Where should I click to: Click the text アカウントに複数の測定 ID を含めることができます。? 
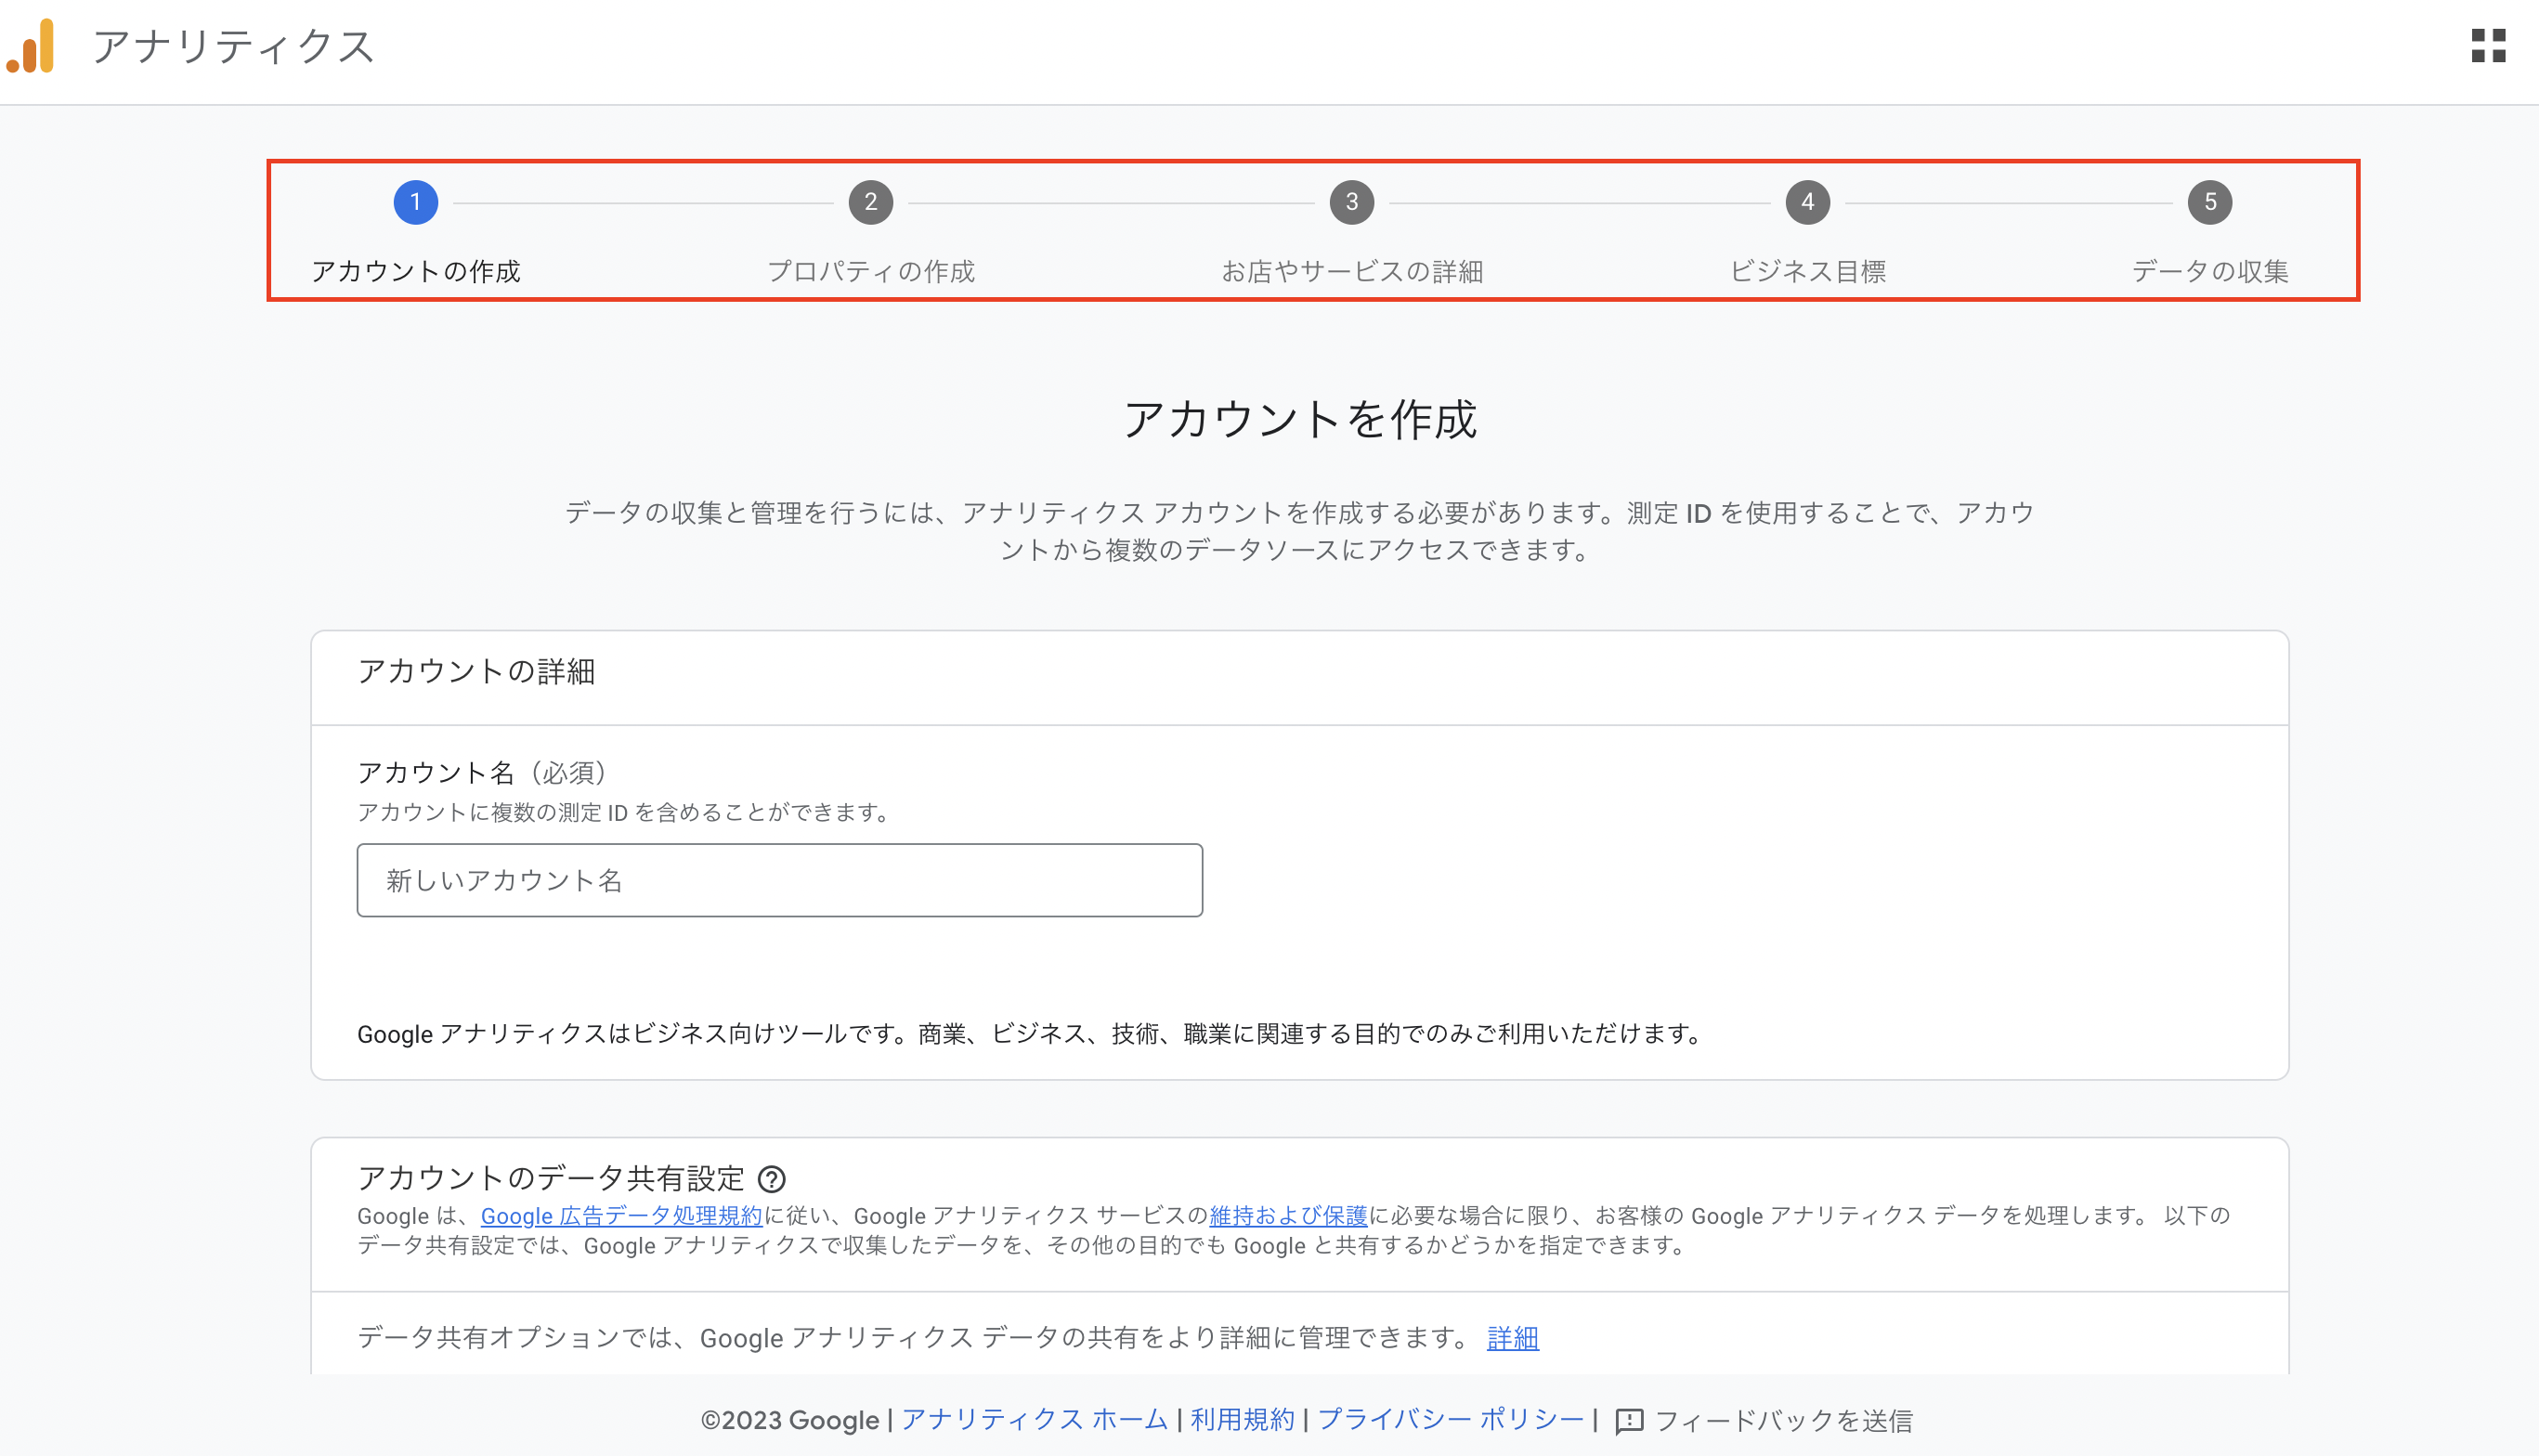pyautogui.click(x=626, y=812)
